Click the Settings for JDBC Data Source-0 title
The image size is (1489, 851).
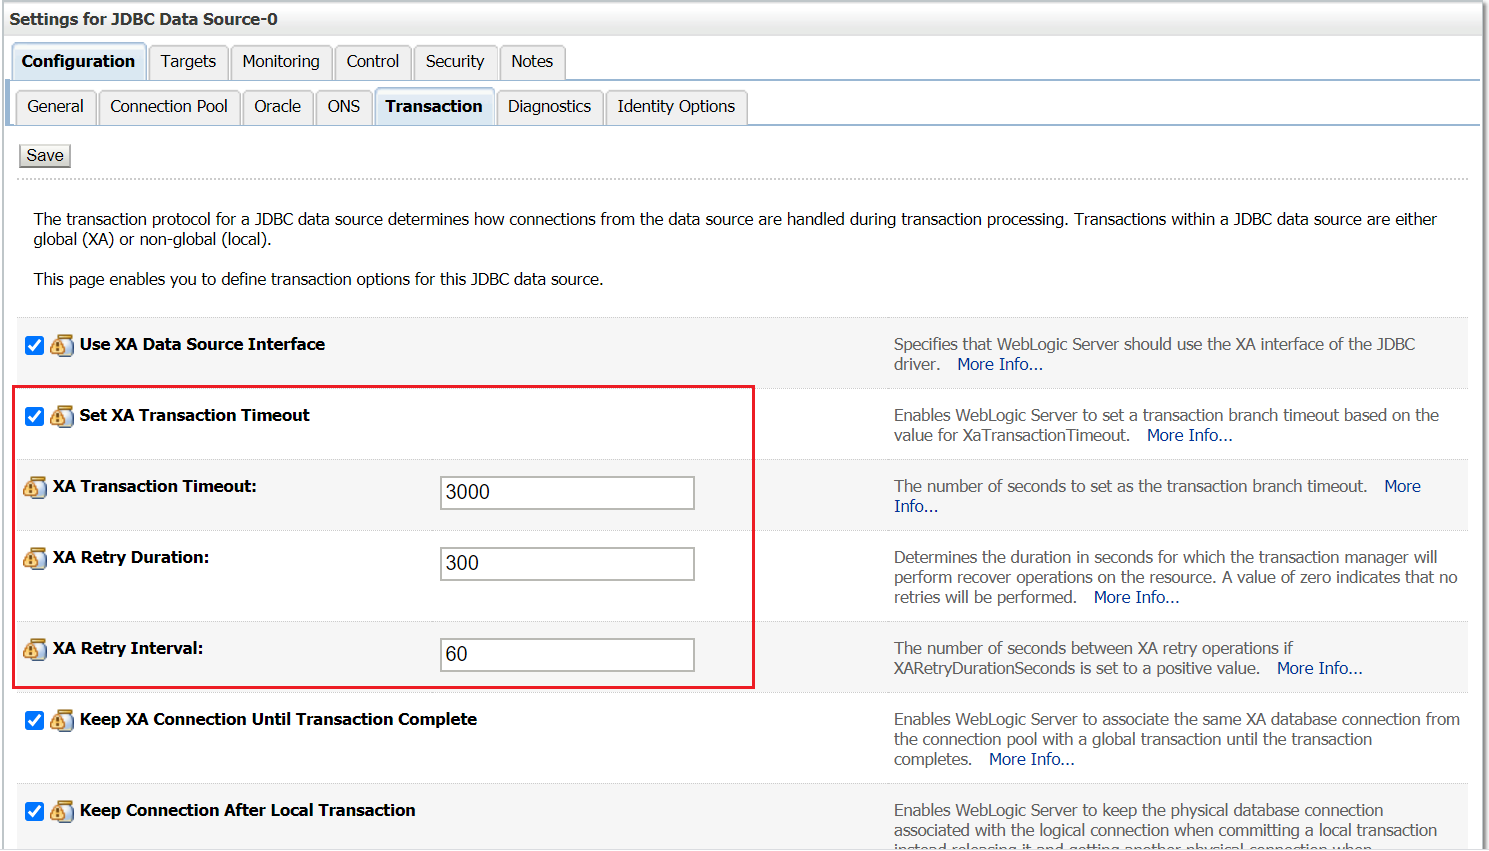pyautogui.click(x=144, y=20)
